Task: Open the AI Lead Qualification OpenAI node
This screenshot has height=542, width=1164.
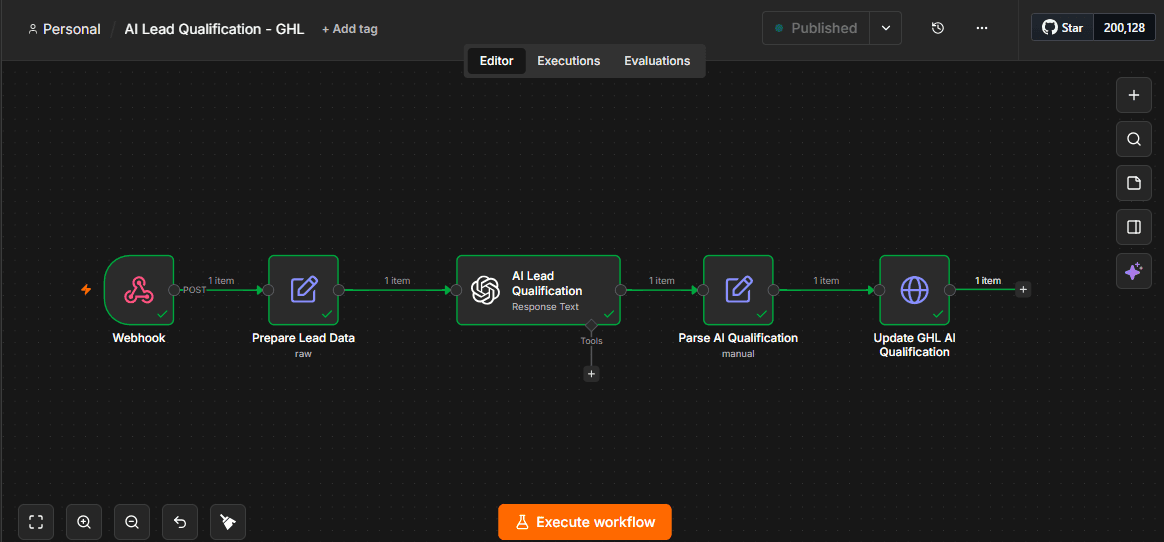Action: point(538,290)
